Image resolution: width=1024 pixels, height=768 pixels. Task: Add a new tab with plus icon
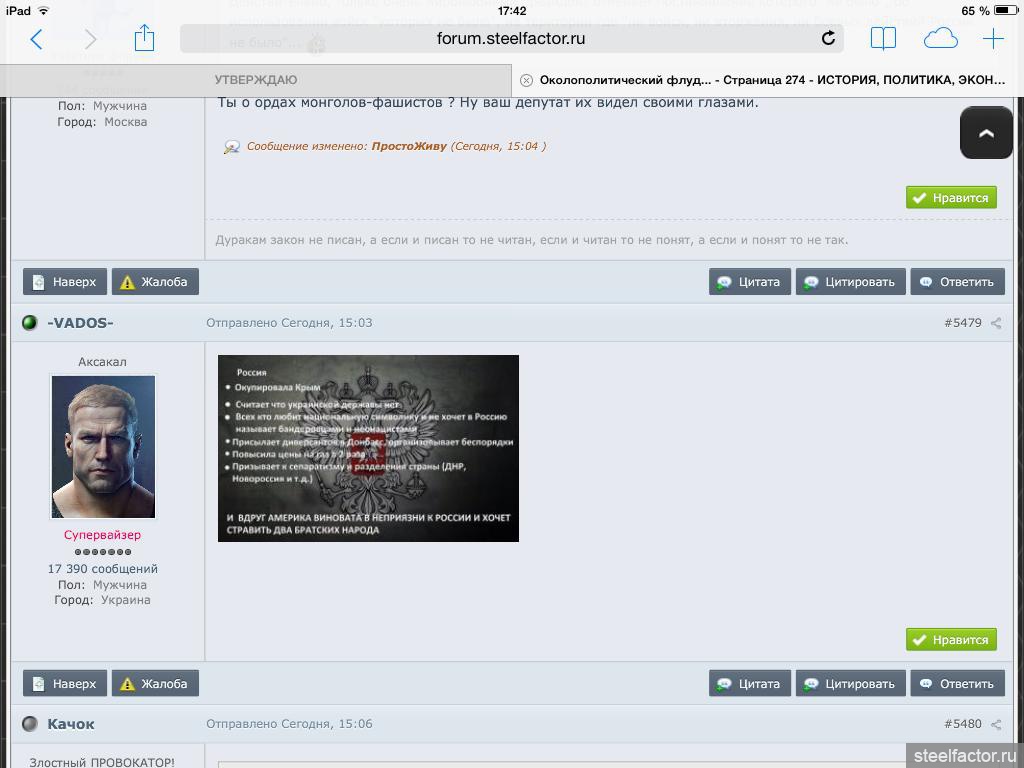click(993, 39)
